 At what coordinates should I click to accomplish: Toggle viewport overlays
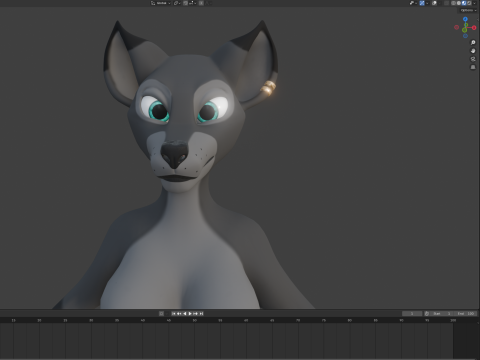point(434,3)
